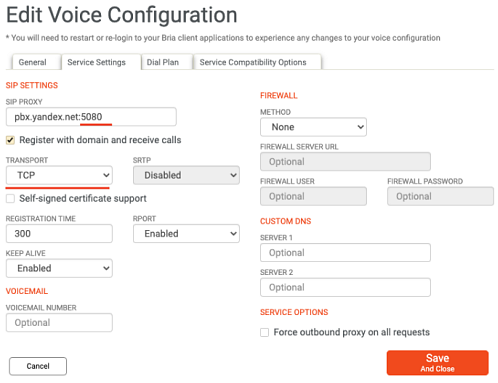
Task: Click the Firewall Password field
Action: coord(440,196)
